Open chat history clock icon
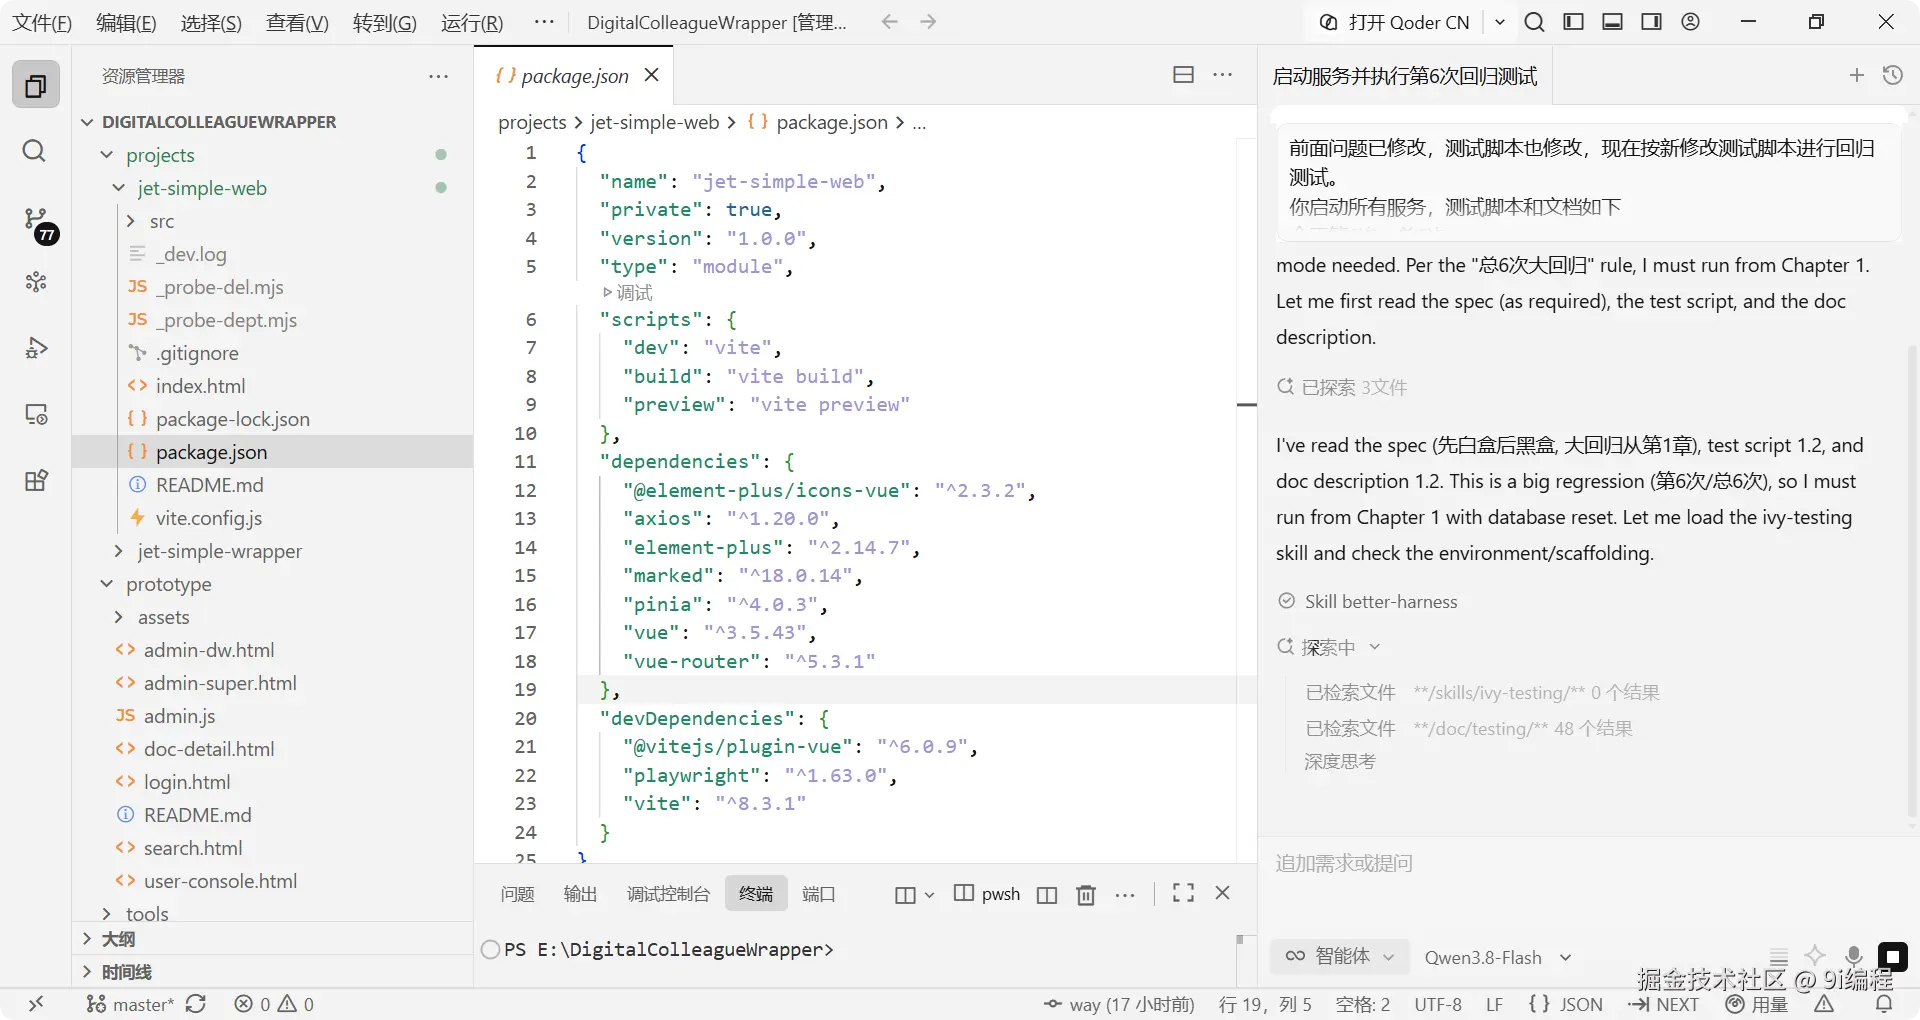This screenshot has width=1920, height=1020. tap(1893, 75)
